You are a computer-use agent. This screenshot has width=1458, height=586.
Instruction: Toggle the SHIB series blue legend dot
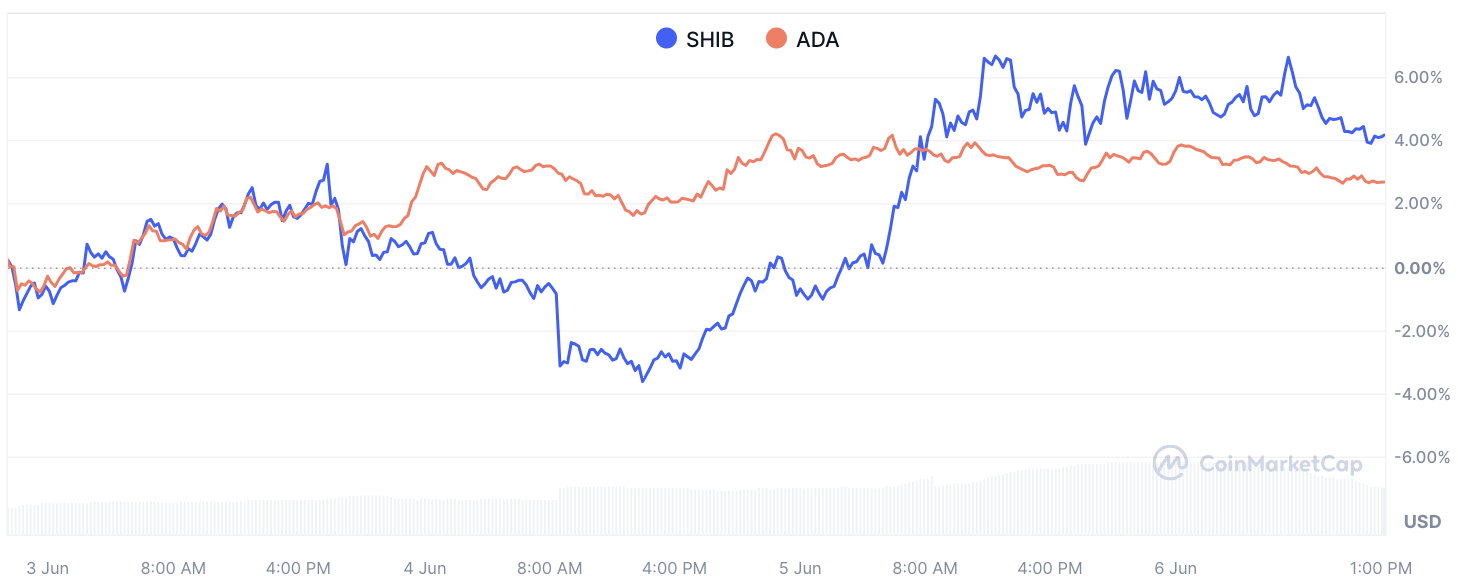[x=666, y=39]
